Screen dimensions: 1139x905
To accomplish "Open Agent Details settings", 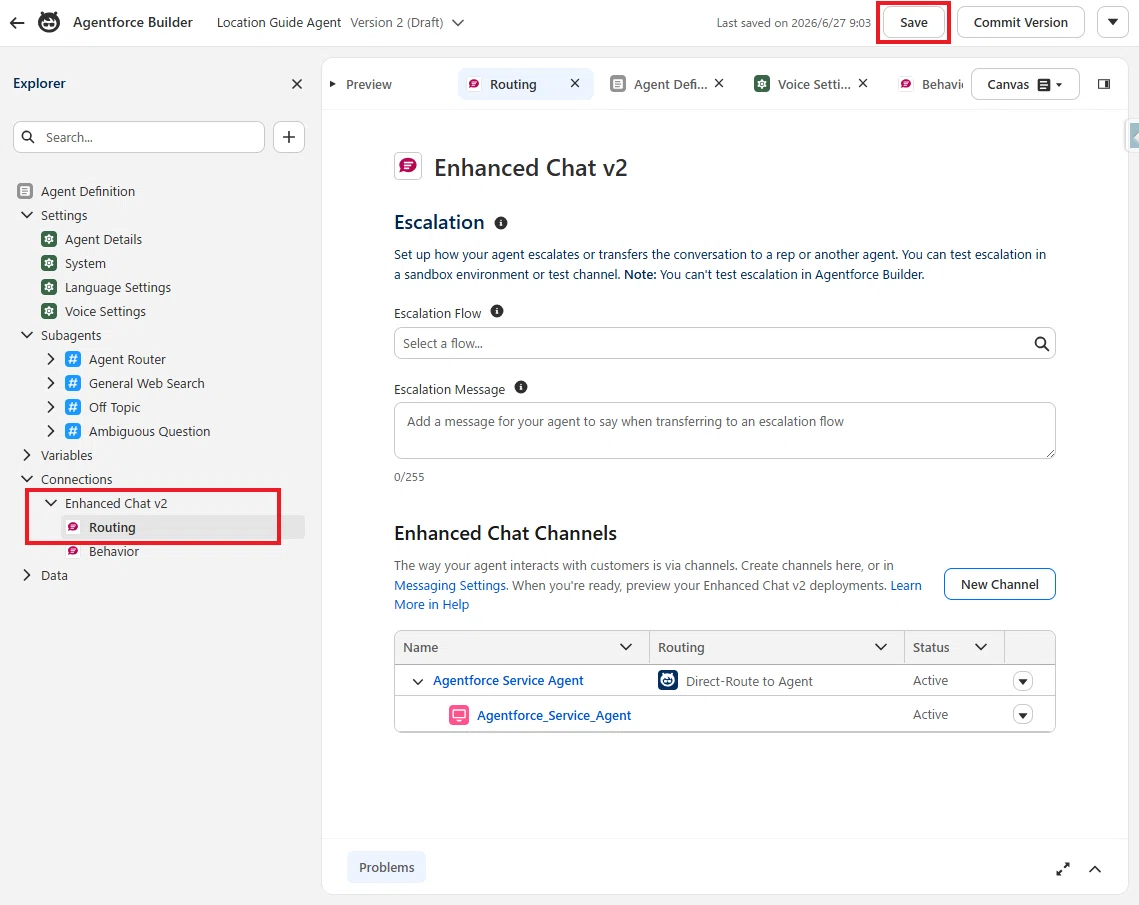I will pyautogui.click(x=103, y=239).
